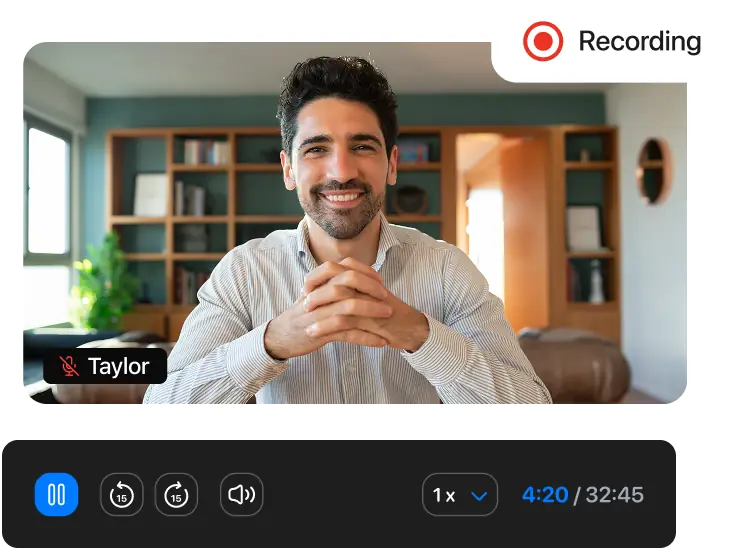Click the muted microphone icon beside Taylor
The height and width of the screenshot is (548, 735).
[x=69, y=366]
